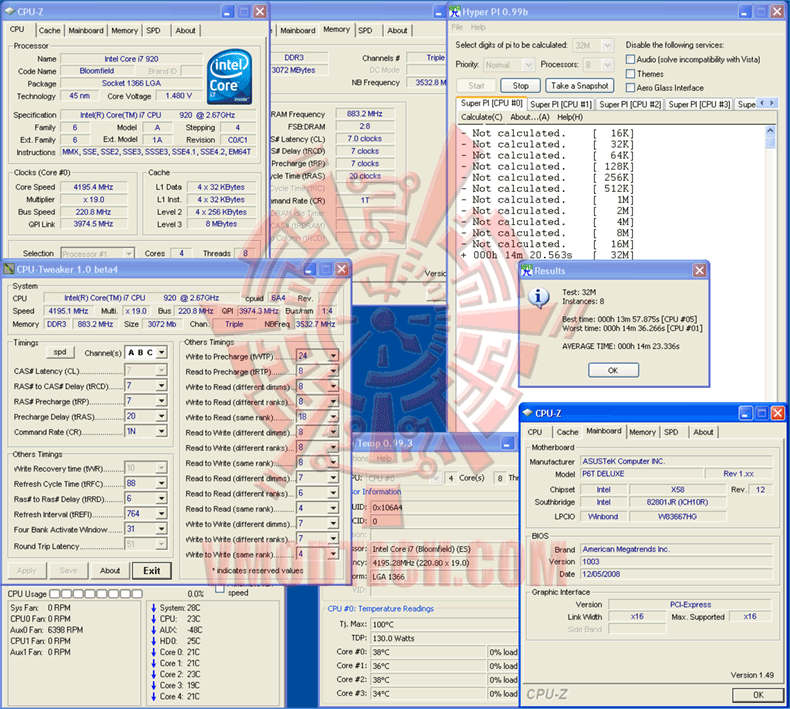Open the Calculate(C) menu in Super PI
Screen dimensions: 790x709
point(482,117)
